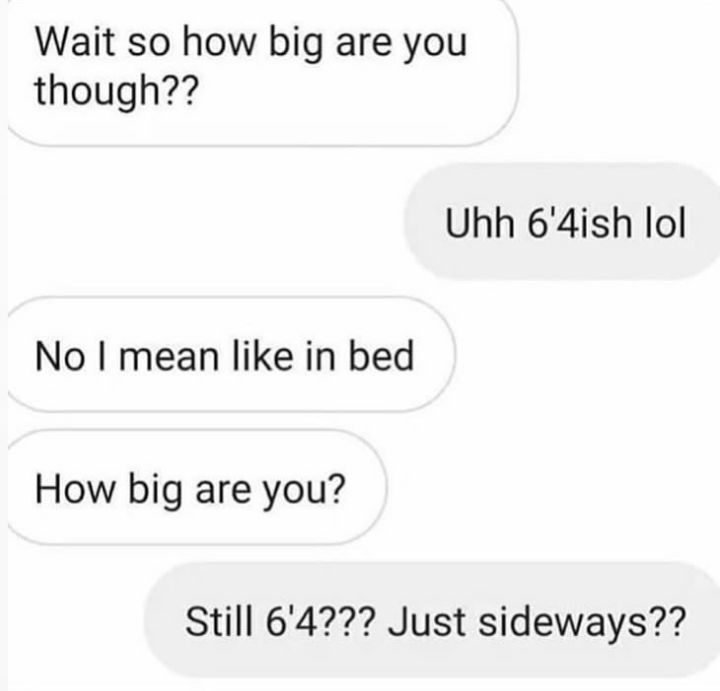Click the word "Just" in the final reply
This screenshot has width=720, height=691.
click(x=427, y=622)
